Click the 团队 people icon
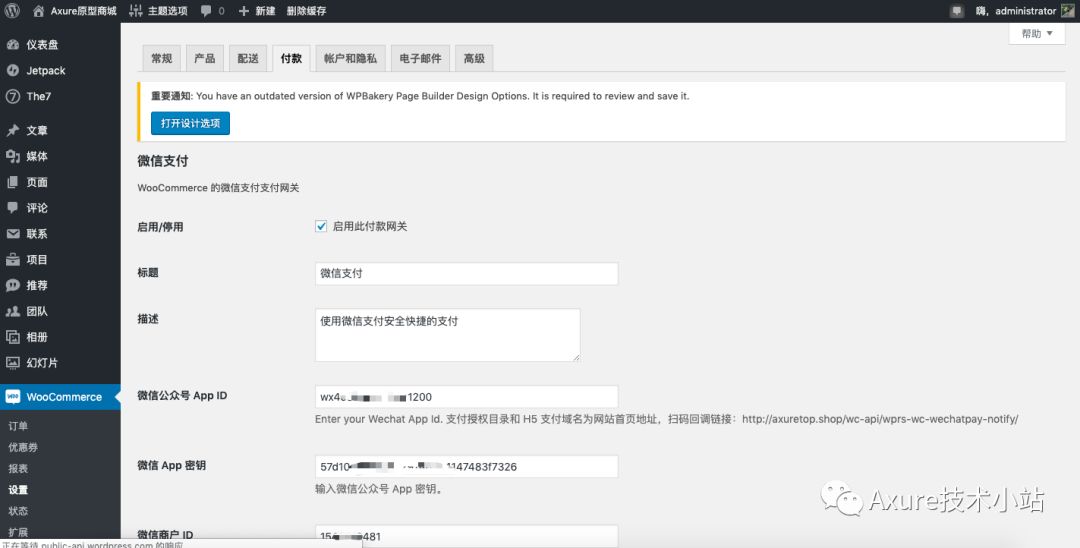The height and width of the screenshot is (548, 1080). tap(12, 311)
